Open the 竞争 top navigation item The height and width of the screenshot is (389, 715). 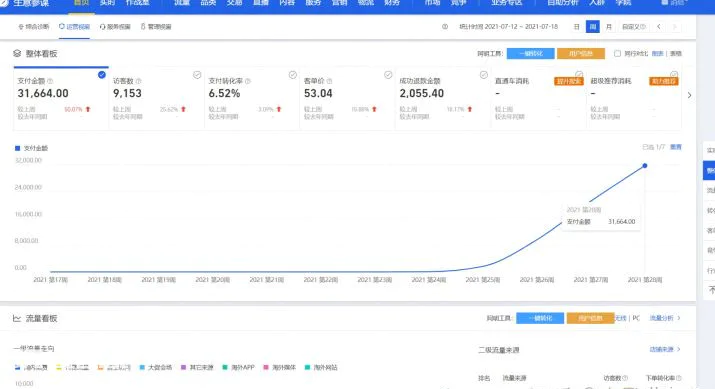point(459,3)
